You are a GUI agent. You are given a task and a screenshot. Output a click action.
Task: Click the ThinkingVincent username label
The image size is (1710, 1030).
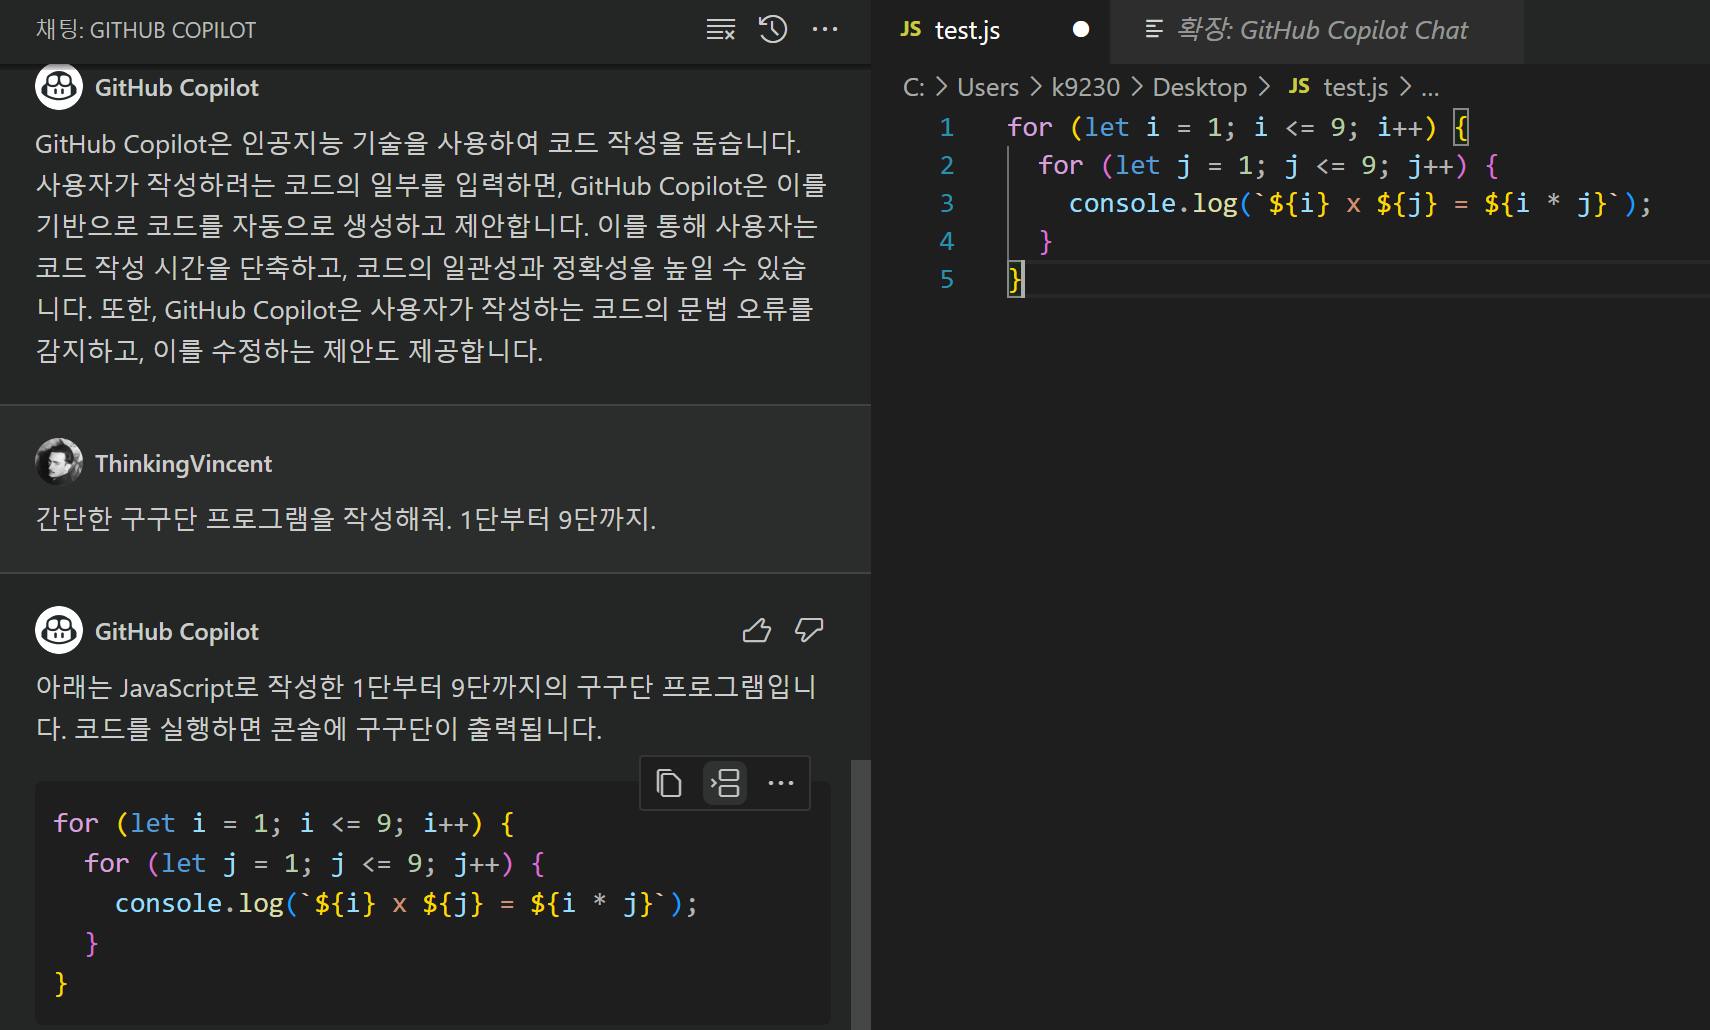click(x=183, y=464)
